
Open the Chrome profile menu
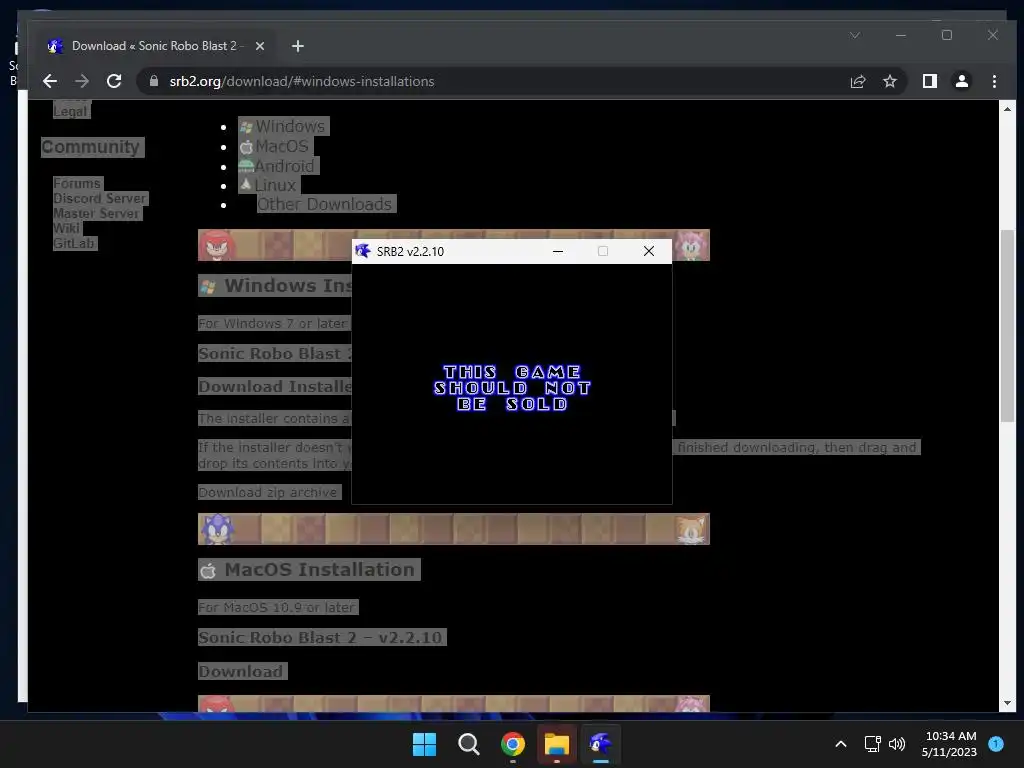pyautogui.click(x=961, y=81)
